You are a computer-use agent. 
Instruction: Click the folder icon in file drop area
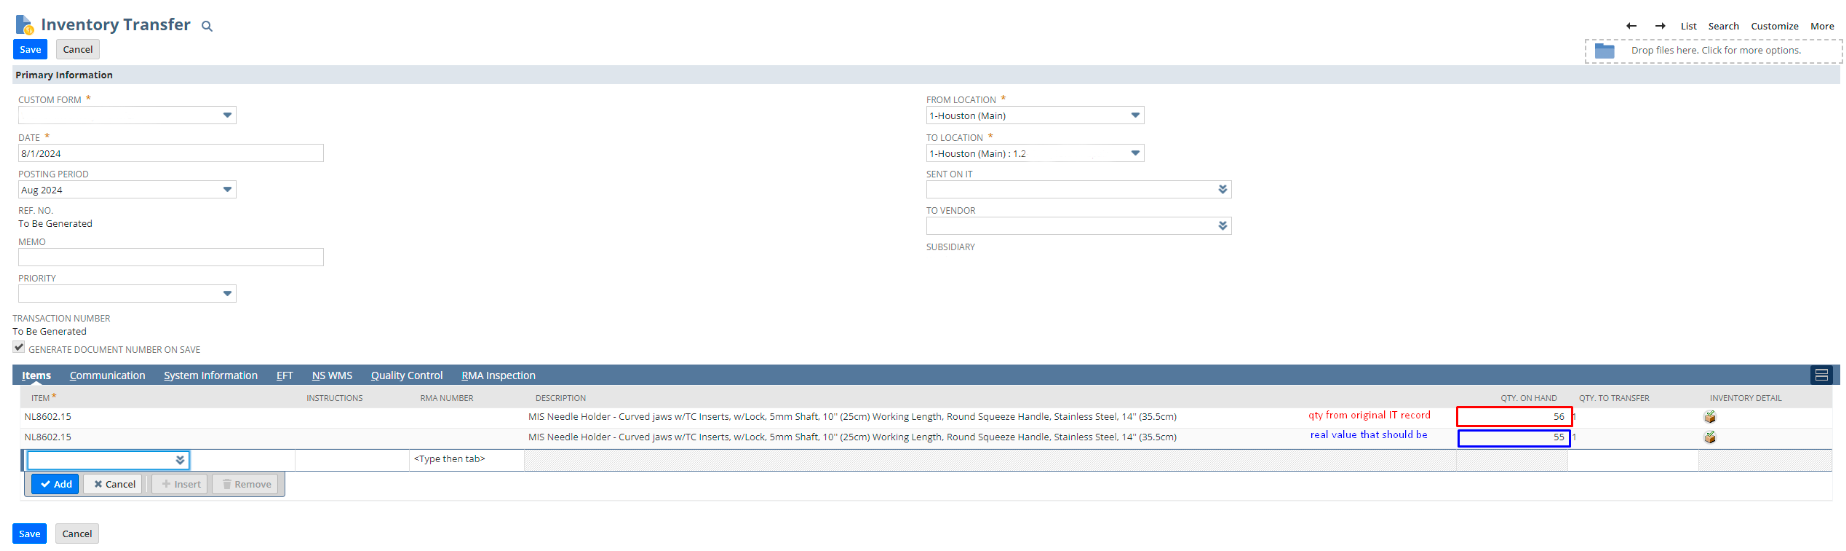1604,51
